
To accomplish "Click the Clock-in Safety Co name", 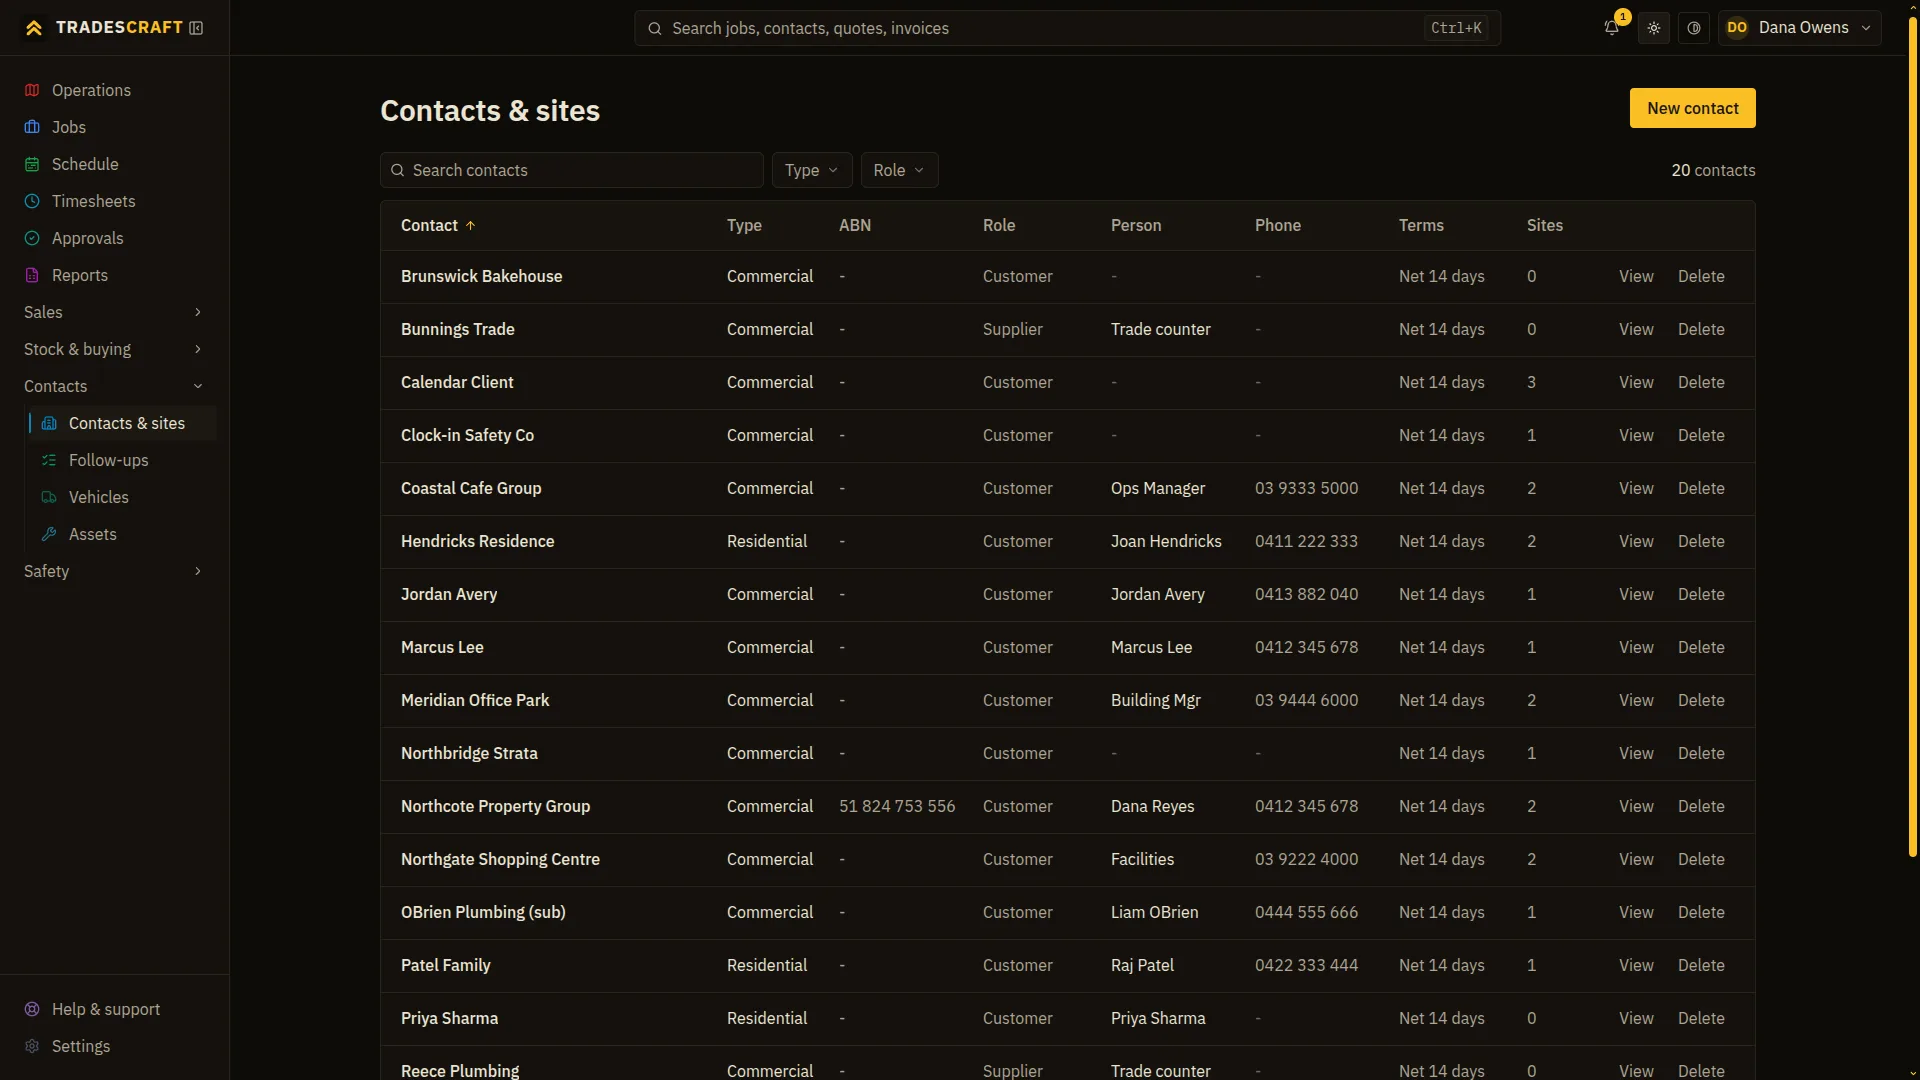I will click(467, 435).
